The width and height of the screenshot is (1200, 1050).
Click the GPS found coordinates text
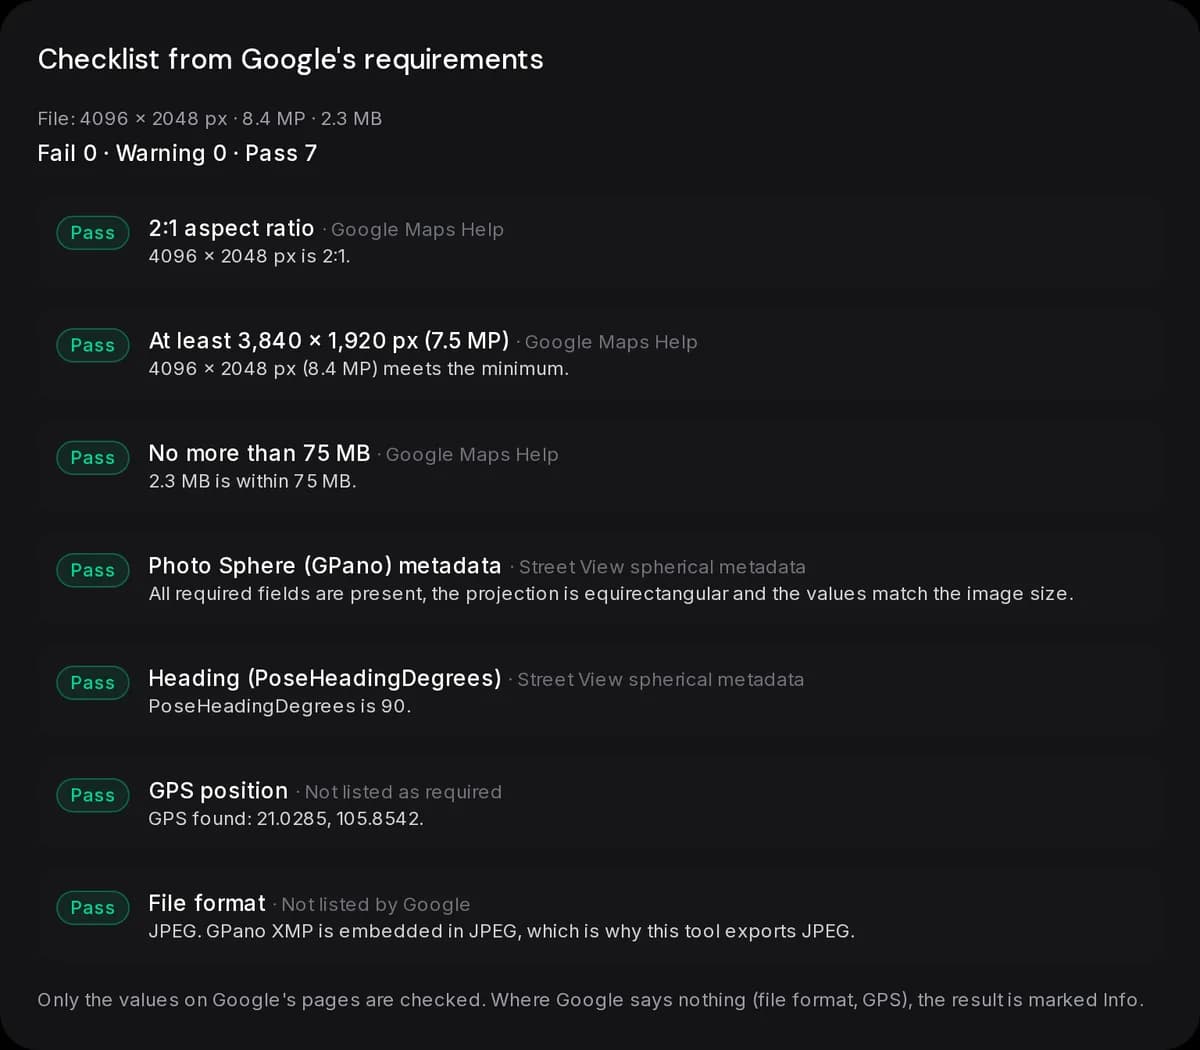pos(286,819)
